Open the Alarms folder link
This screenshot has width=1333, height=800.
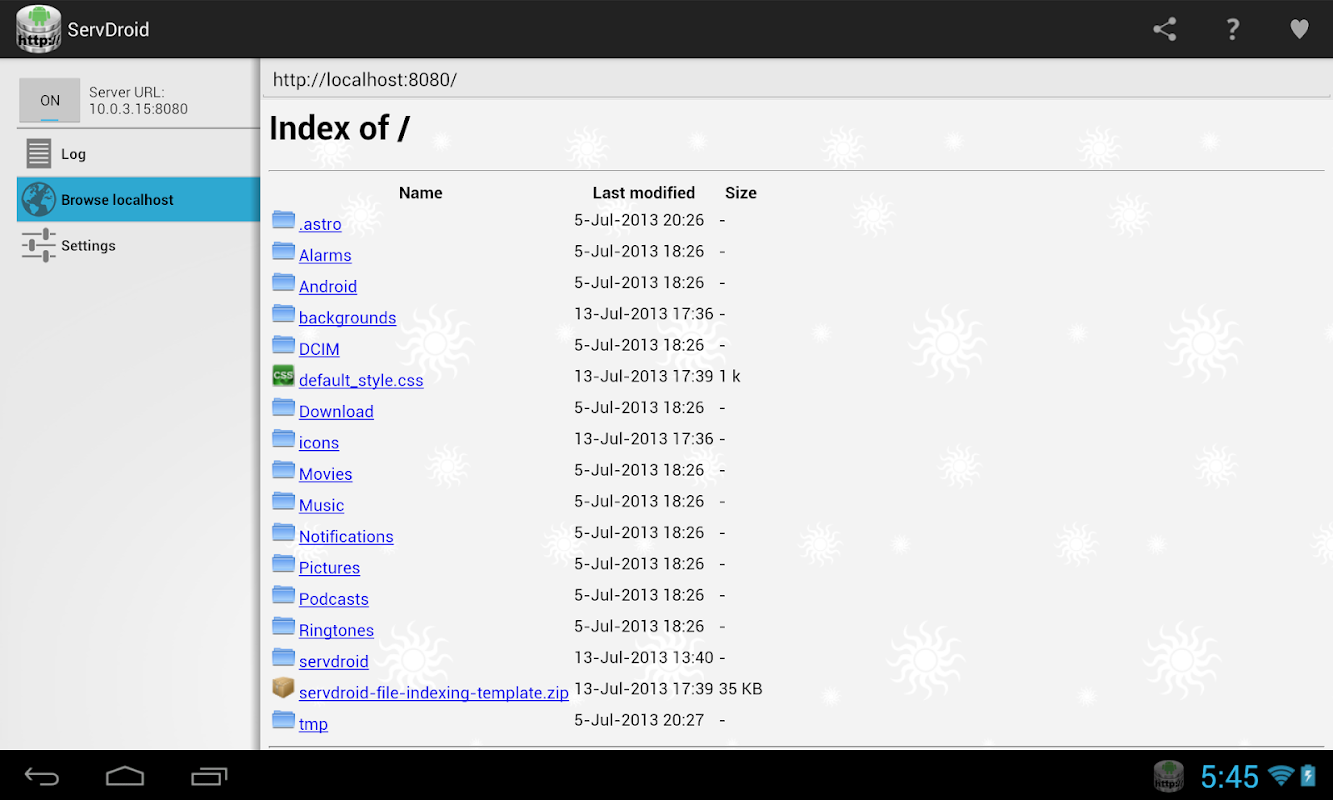coord(325,255)
